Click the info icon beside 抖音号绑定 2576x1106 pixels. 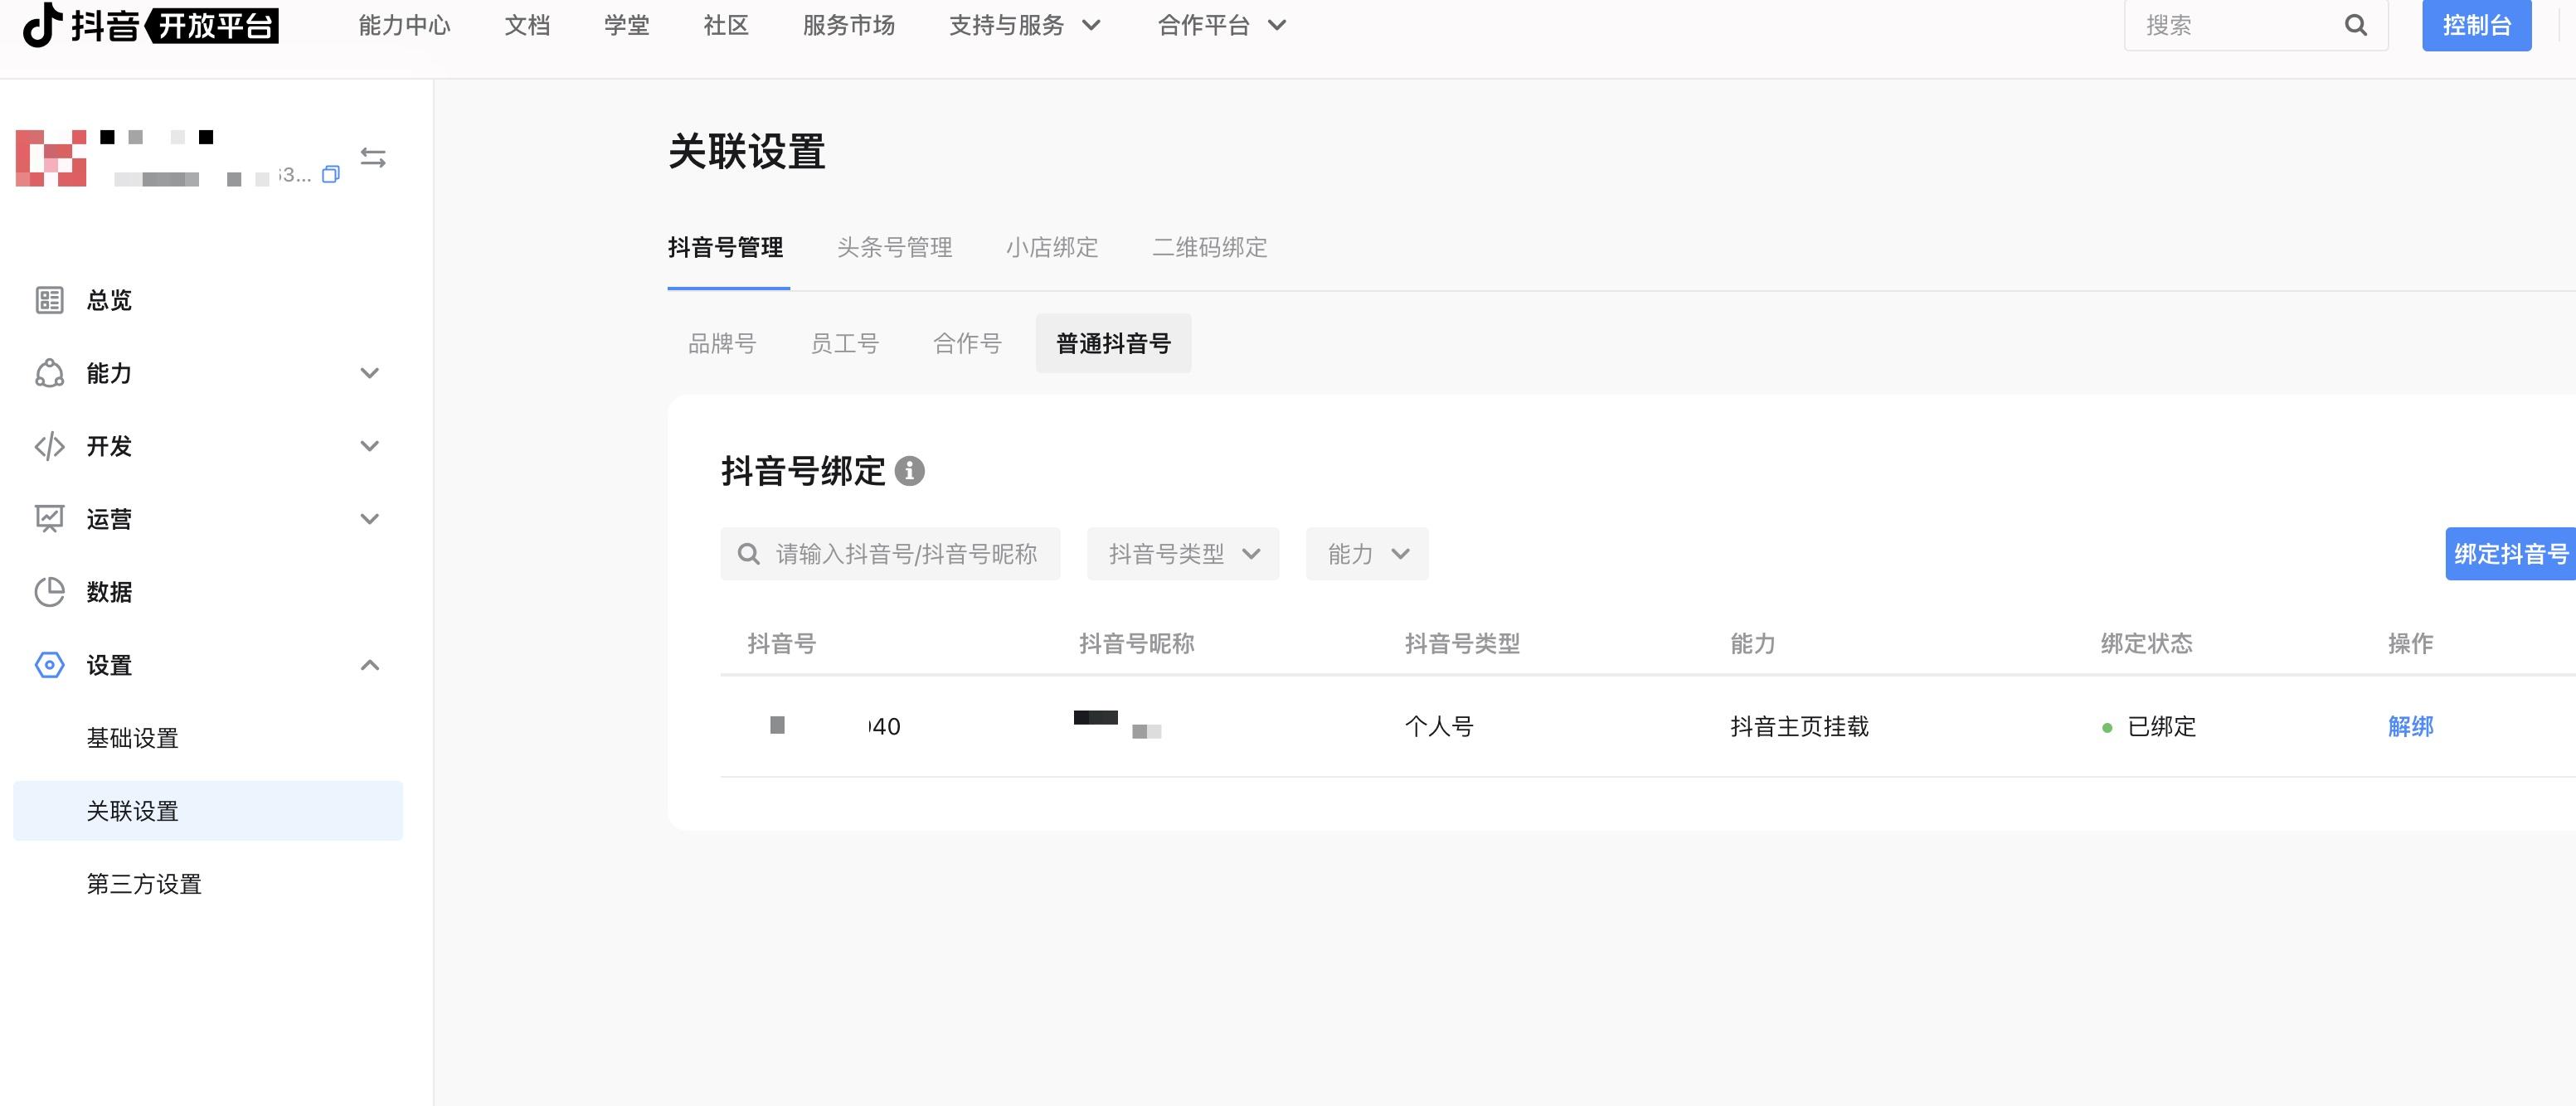coord(909,471)
